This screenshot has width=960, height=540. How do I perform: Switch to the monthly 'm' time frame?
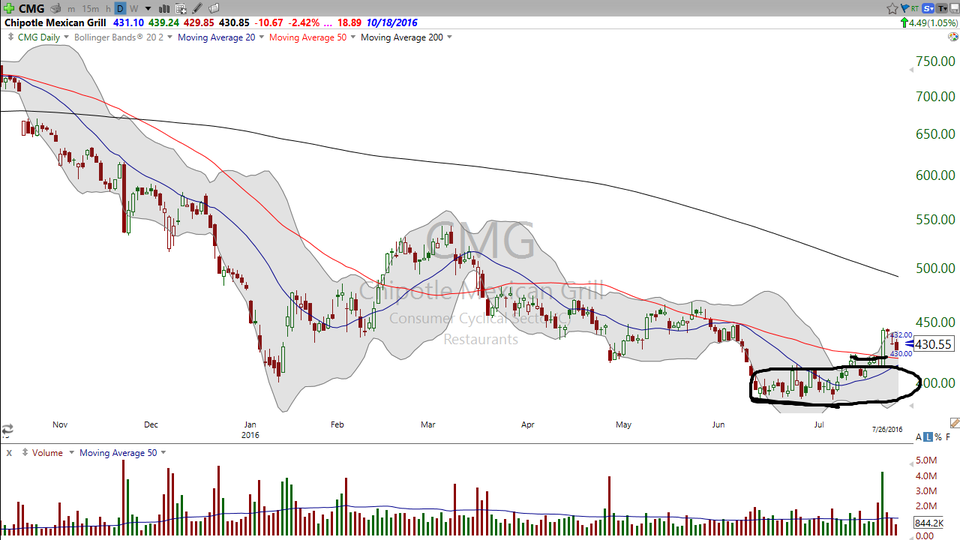click(72, 9)
